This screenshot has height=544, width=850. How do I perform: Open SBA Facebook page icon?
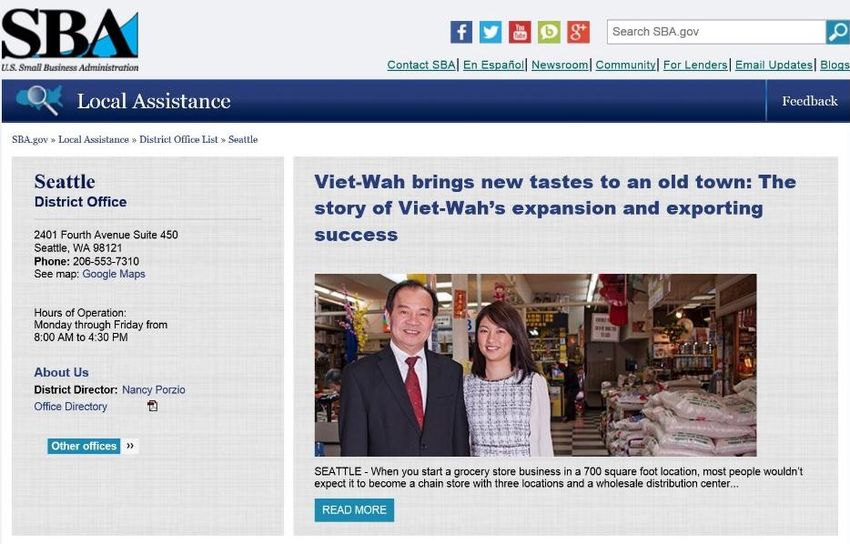coord(461,32)
